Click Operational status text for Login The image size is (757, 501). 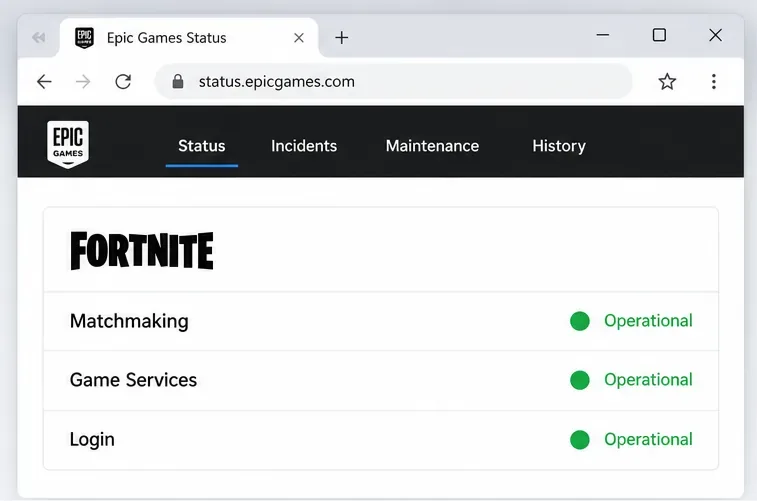(648, 440)
